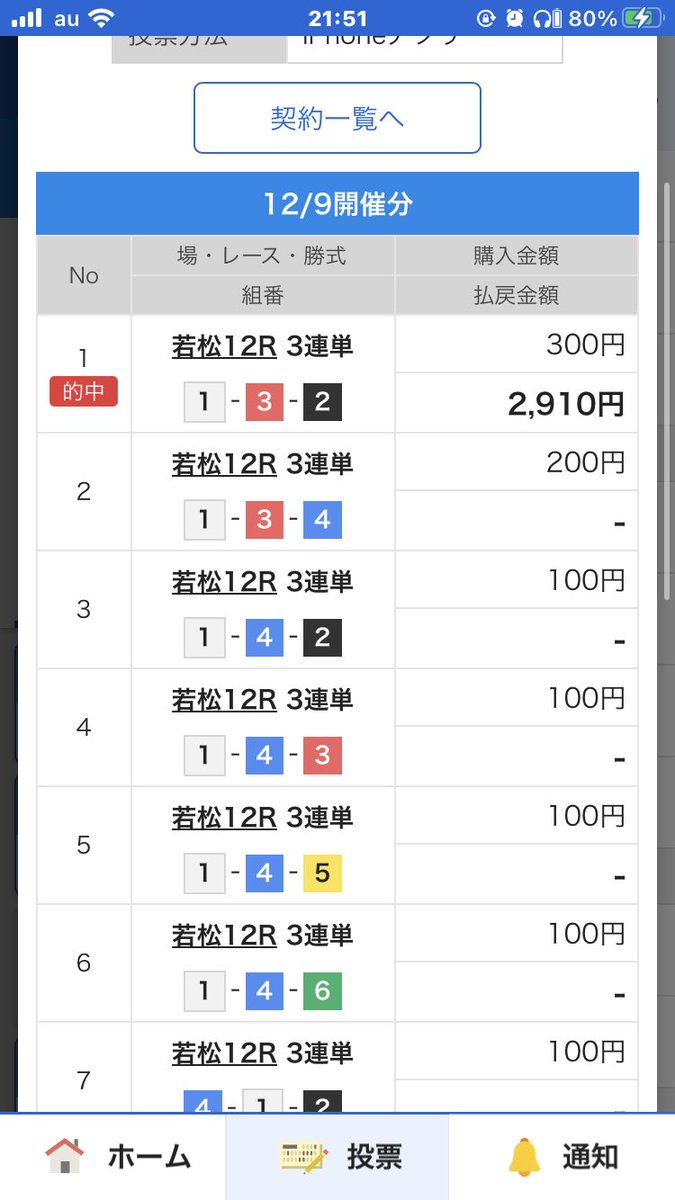Tap the bell icon for 通知

(523, 1157)
